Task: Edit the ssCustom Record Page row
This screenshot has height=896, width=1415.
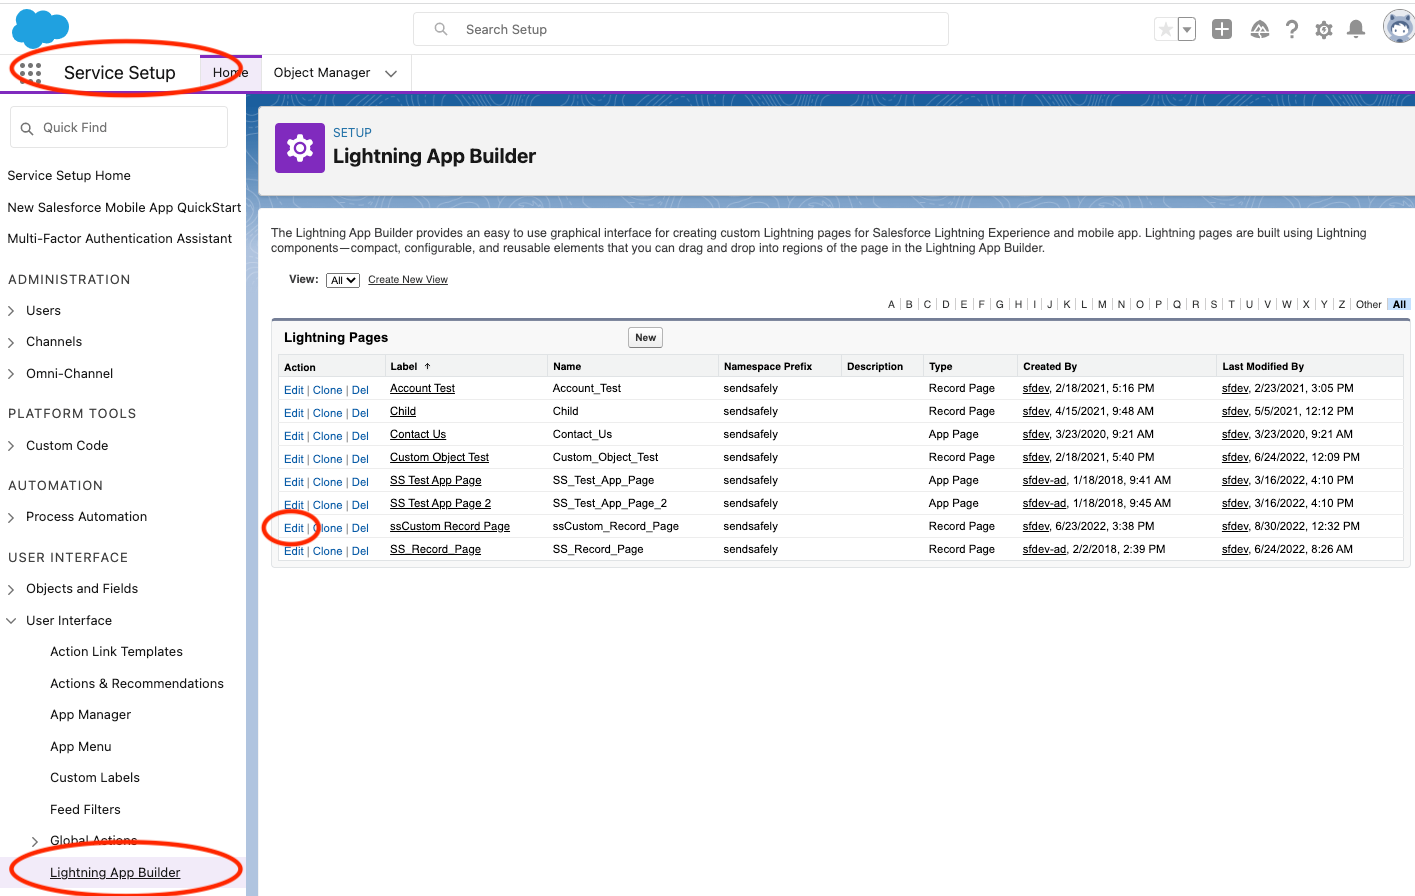Action: pos(294,528)
